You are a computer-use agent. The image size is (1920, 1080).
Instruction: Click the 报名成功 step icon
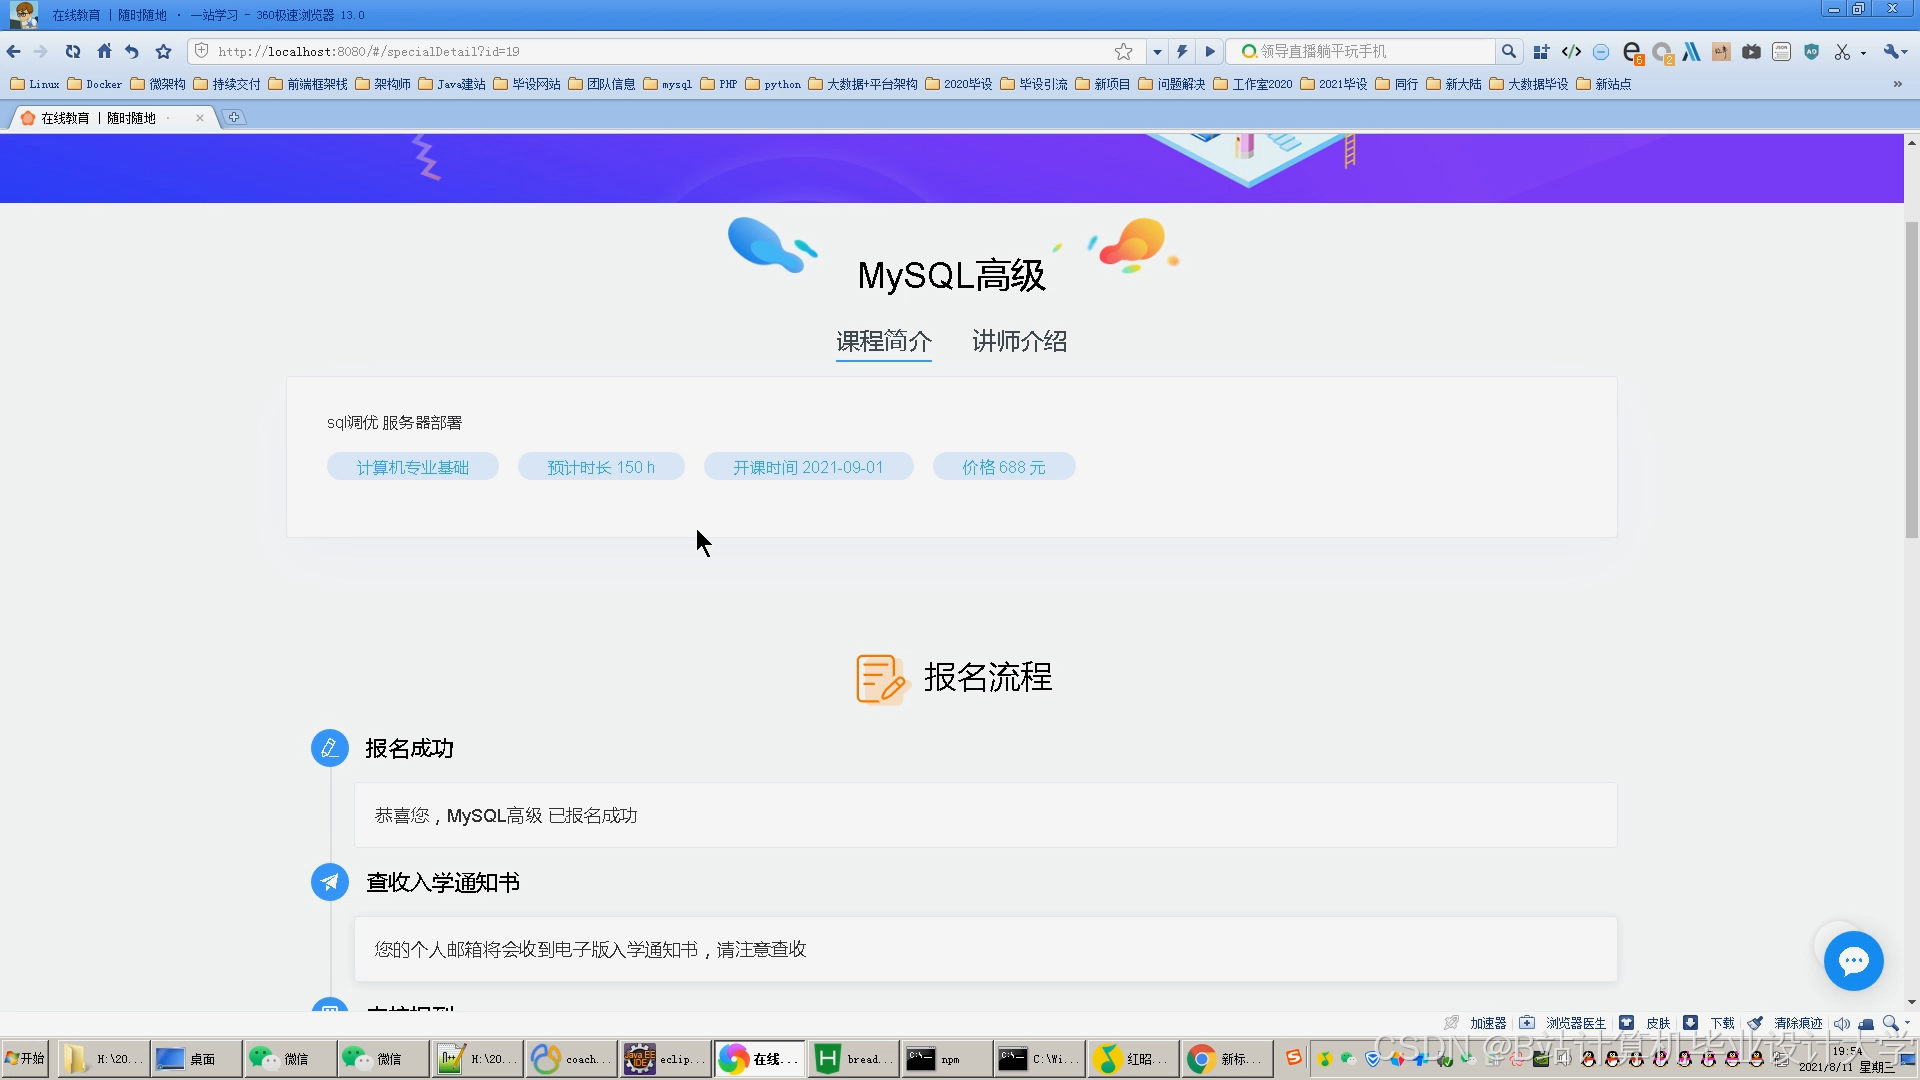pos(330,748)
